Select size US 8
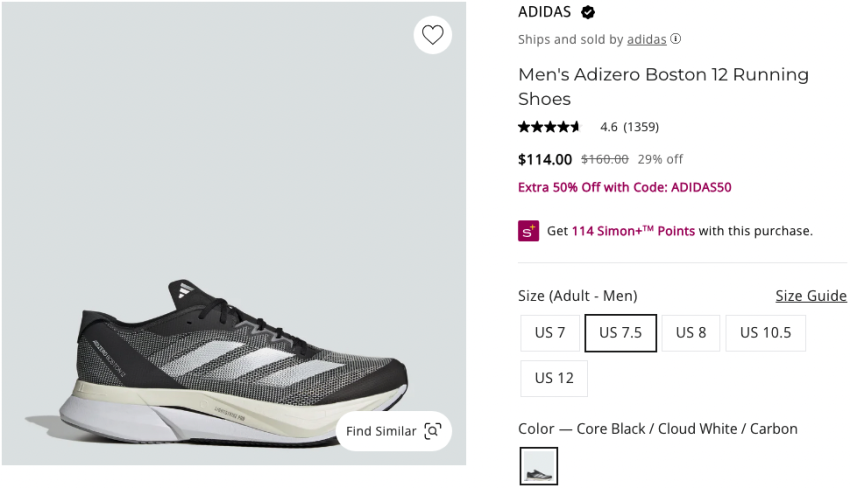 coord(690,333)
